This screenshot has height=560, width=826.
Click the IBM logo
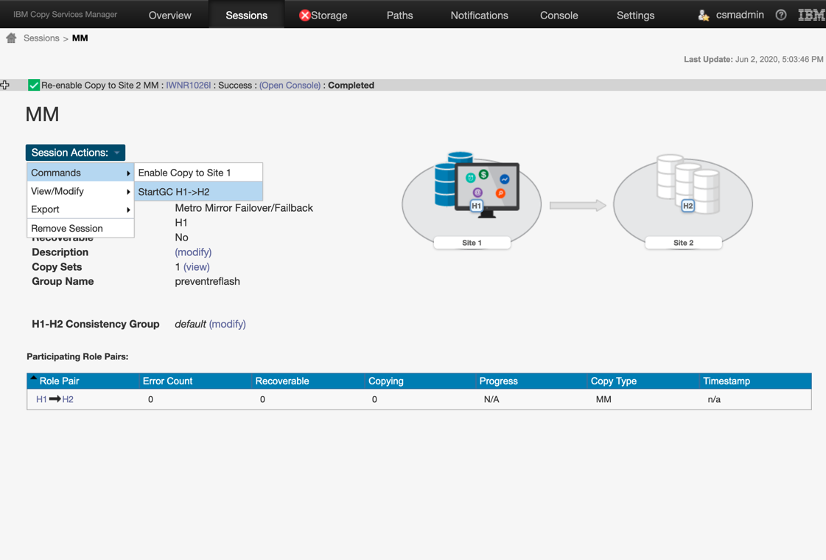click(x=811, y=15)
